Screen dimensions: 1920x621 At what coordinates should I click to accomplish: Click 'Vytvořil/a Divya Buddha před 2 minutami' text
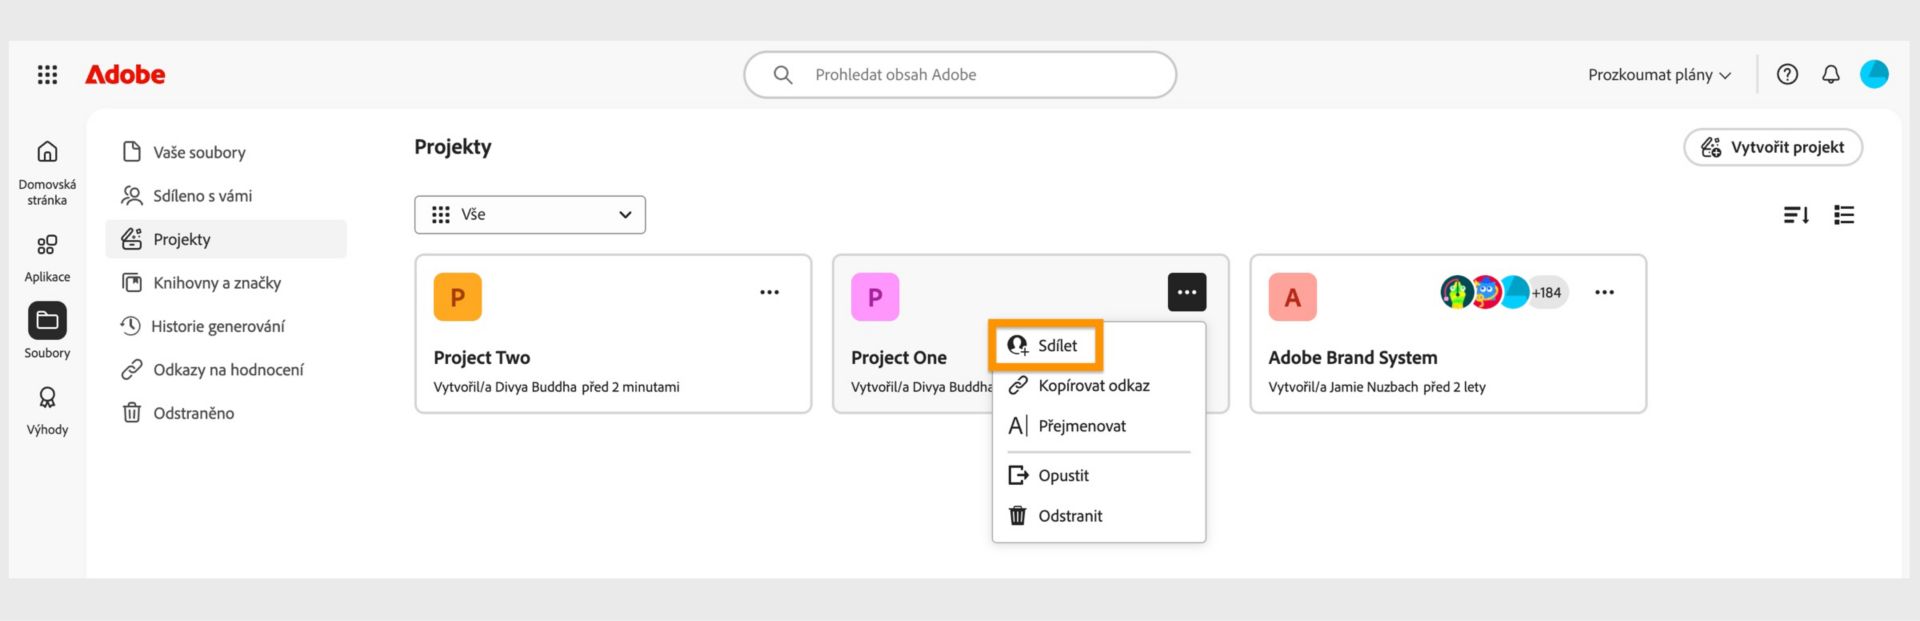pyautogui.click(x=557, y=387)
